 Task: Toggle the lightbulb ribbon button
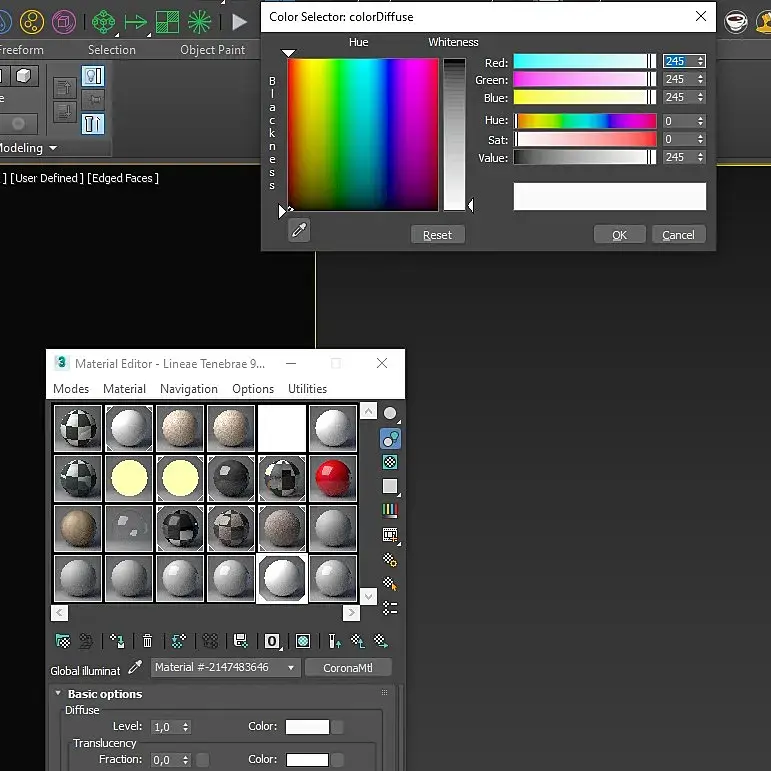(93, 77)
